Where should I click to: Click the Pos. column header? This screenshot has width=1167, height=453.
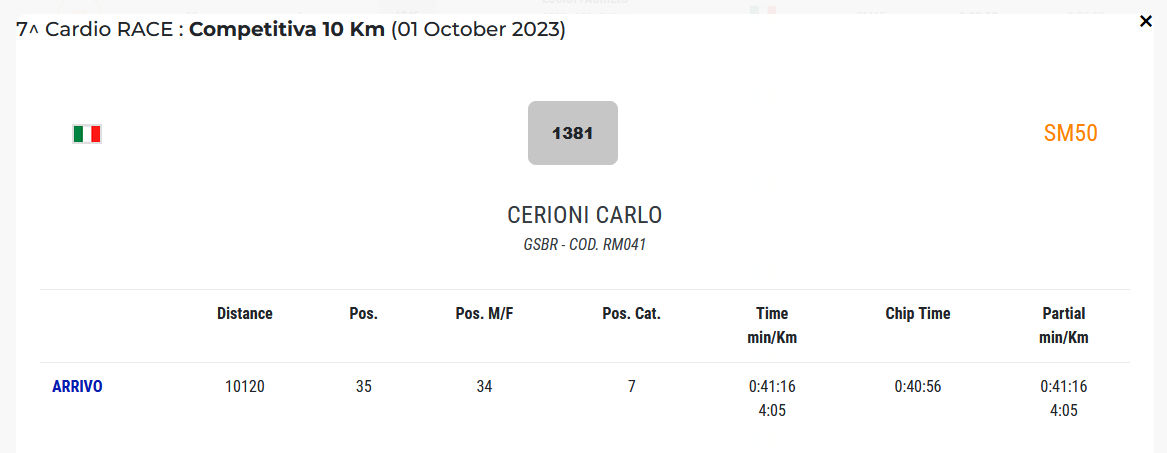pos(363,313)
